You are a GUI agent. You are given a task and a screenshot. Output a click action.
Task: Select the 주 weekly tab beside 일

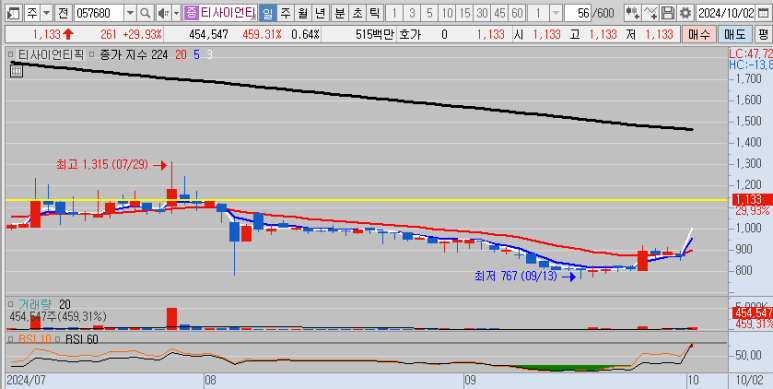point(285,13)
